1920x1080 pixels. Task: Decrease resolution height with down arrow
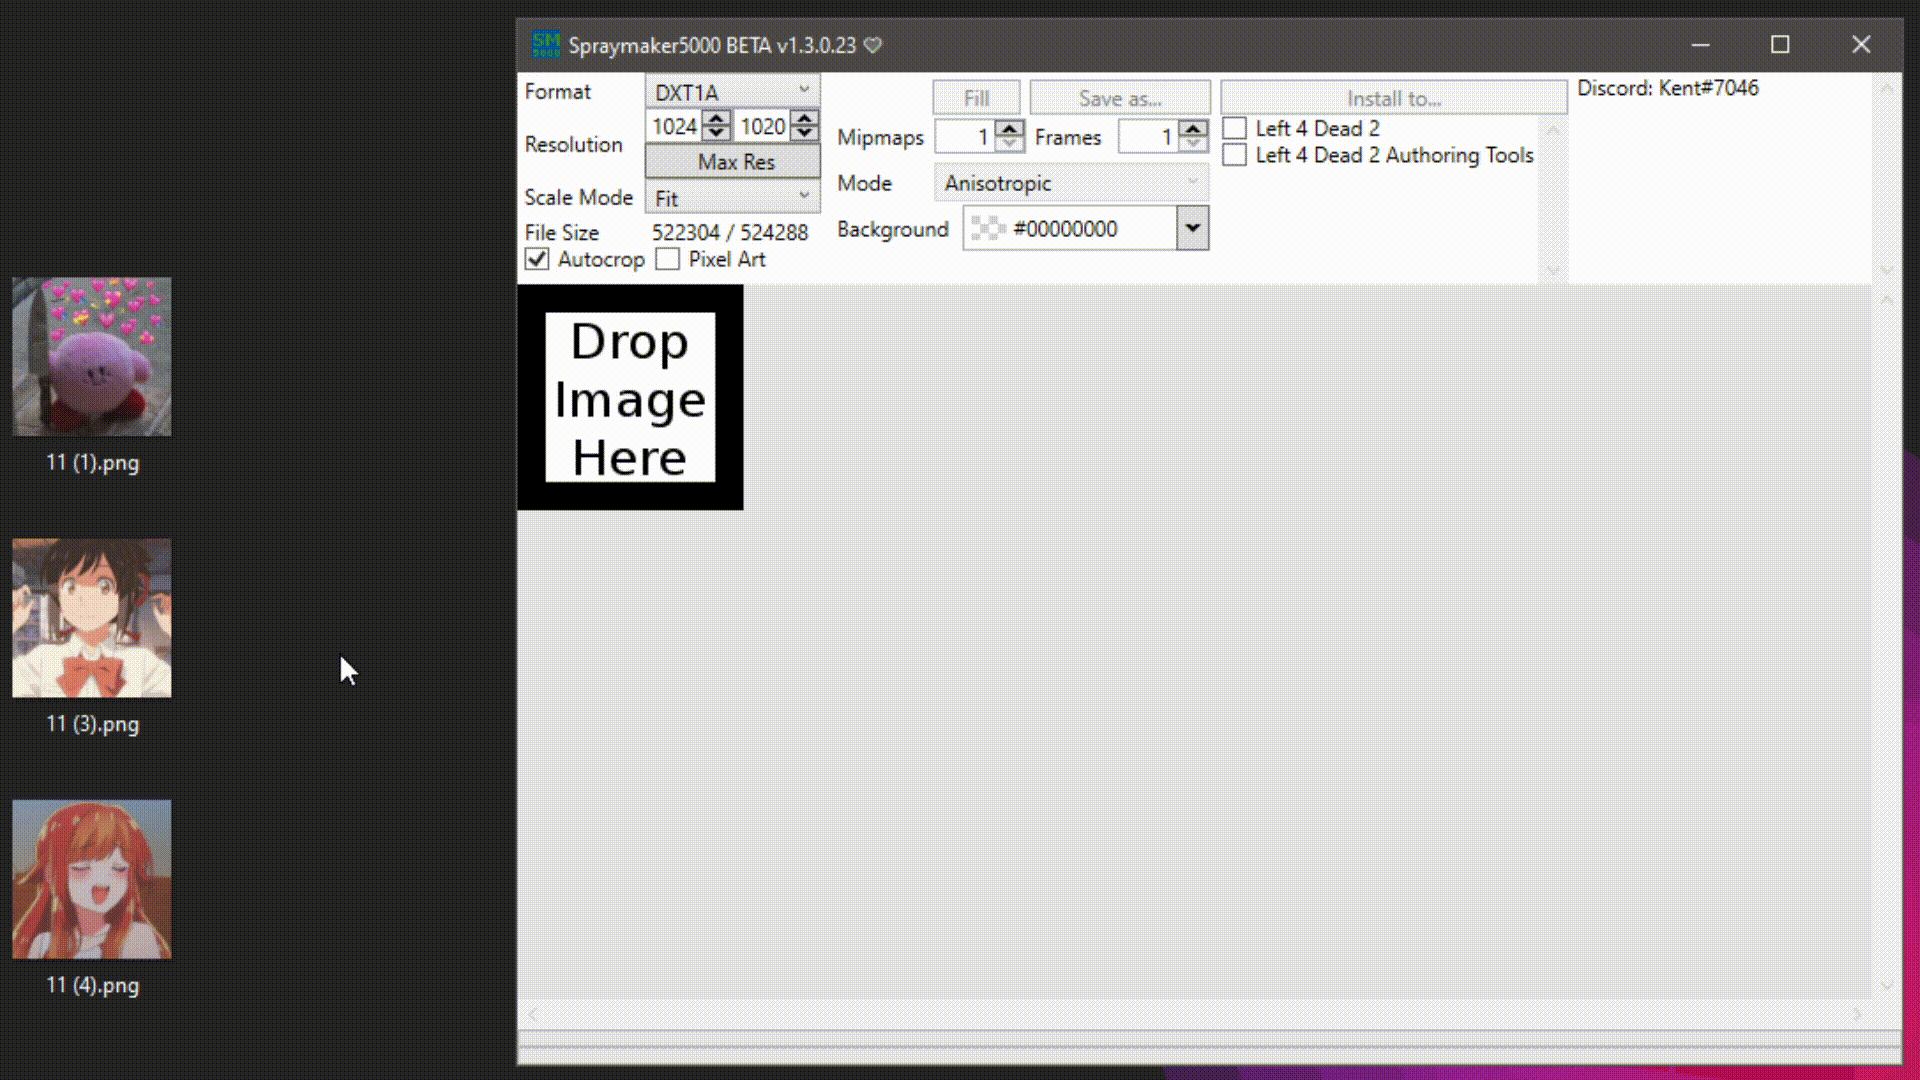point(804,133)
